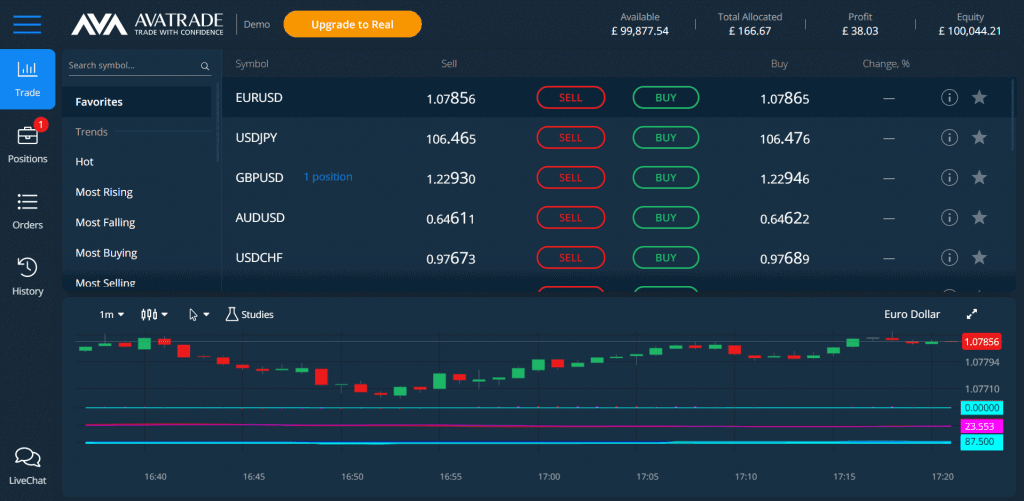Click the magenta 23.553 indicator label
The width and height of the screenshot is (1024, 501).
pyautogui.click(x=980, y=426)
